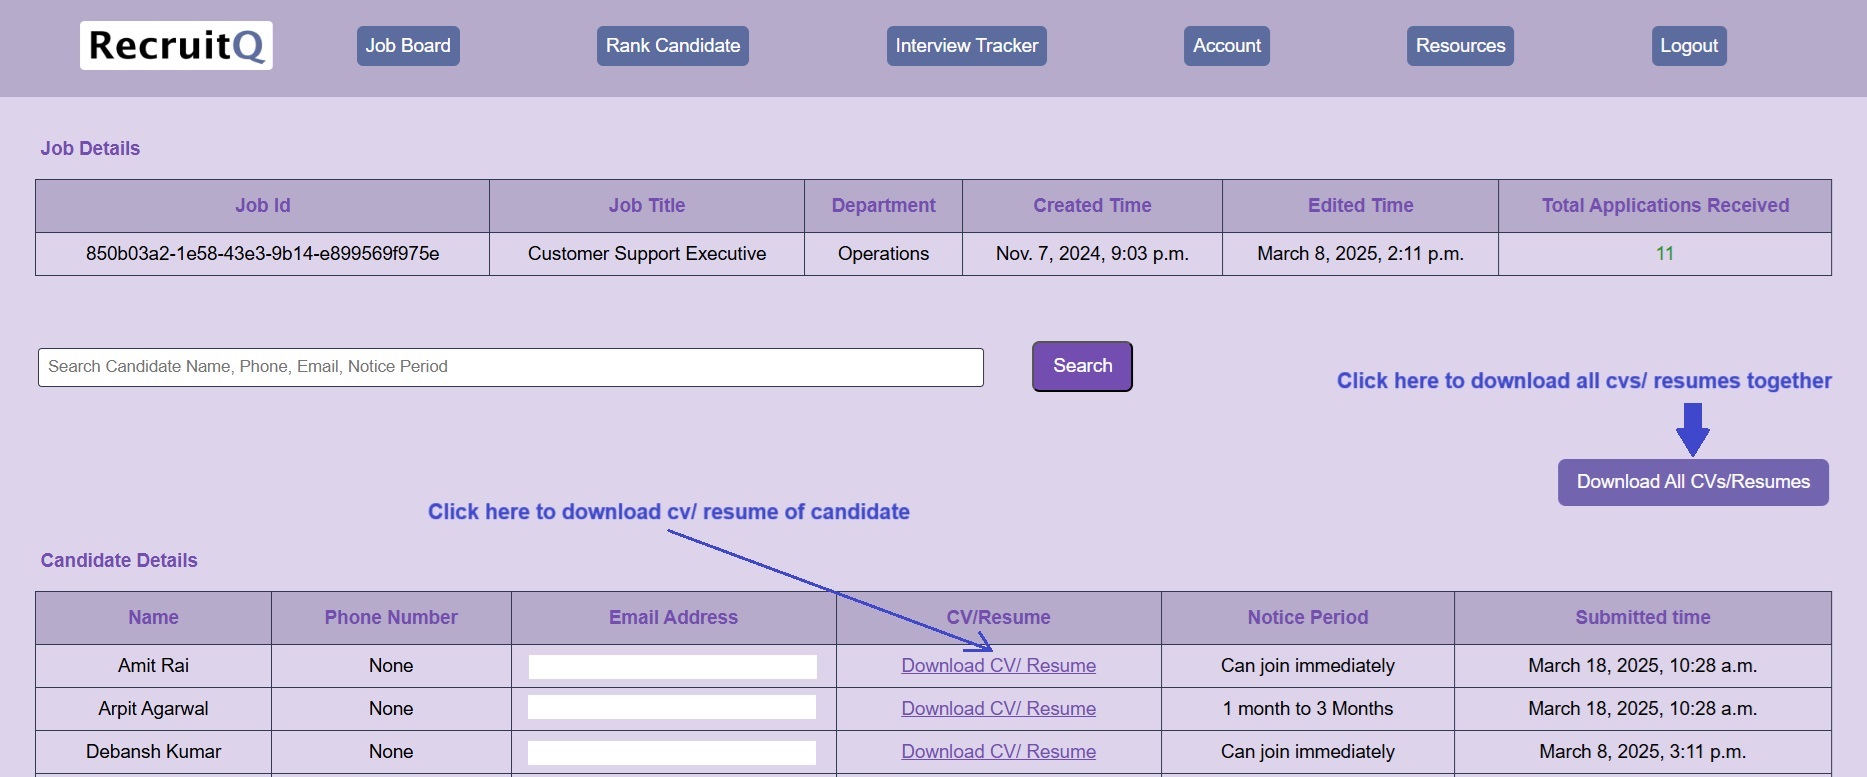1867x777 pixels.
Task: Click the Customer Support Executive job title
Action: [647, 254]
